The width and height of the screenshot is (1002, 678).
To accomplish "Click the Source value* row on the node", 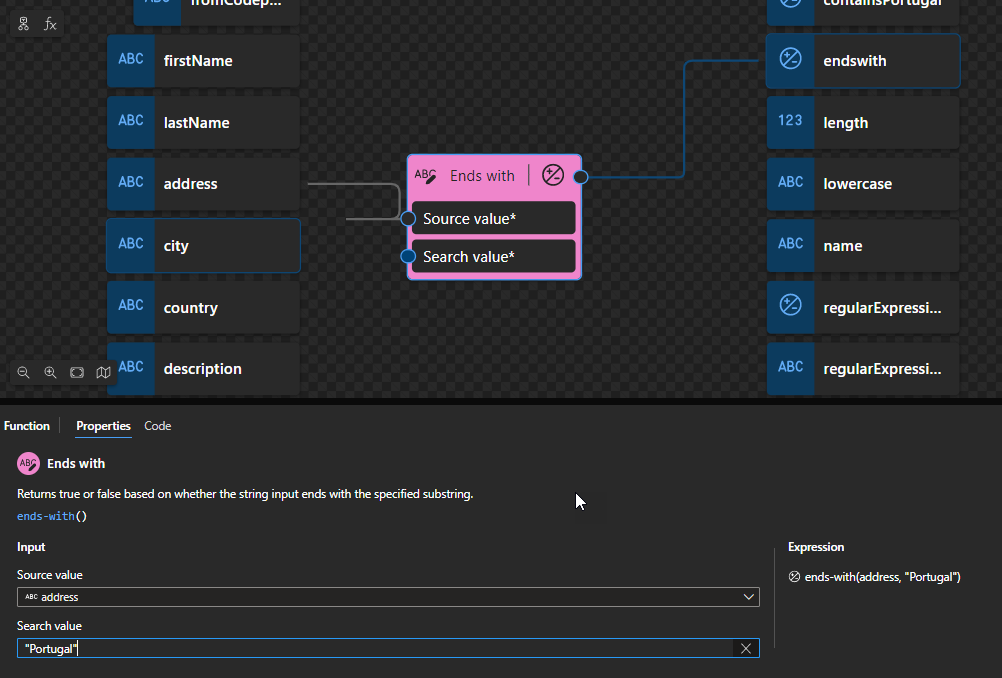I will pyautogui.click(x=494, y=218).
